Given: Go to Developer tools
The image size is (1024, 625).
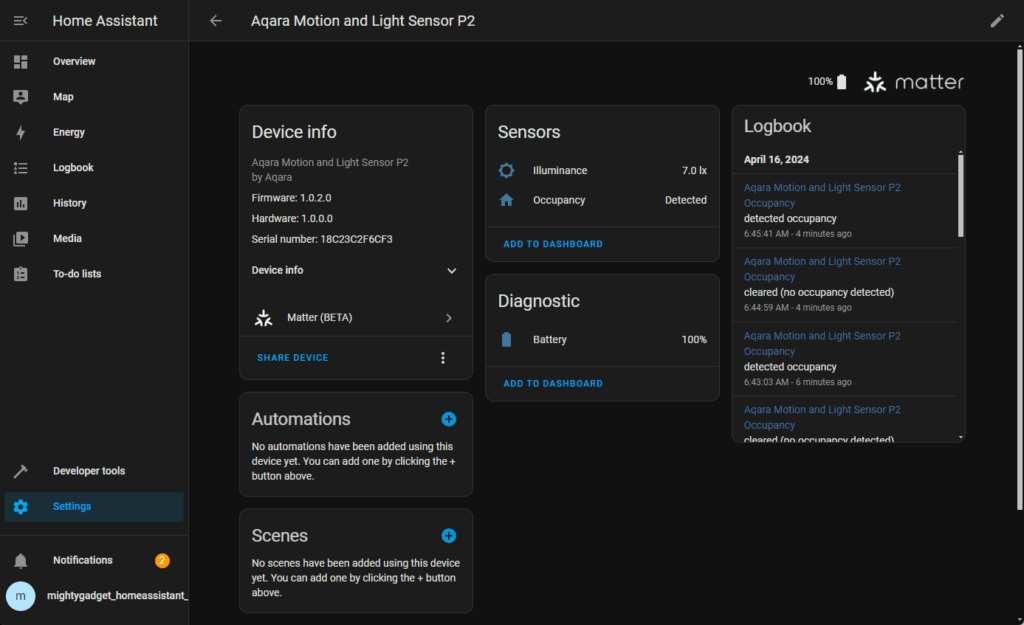Looking at the screenshot, I should (88, 471).
